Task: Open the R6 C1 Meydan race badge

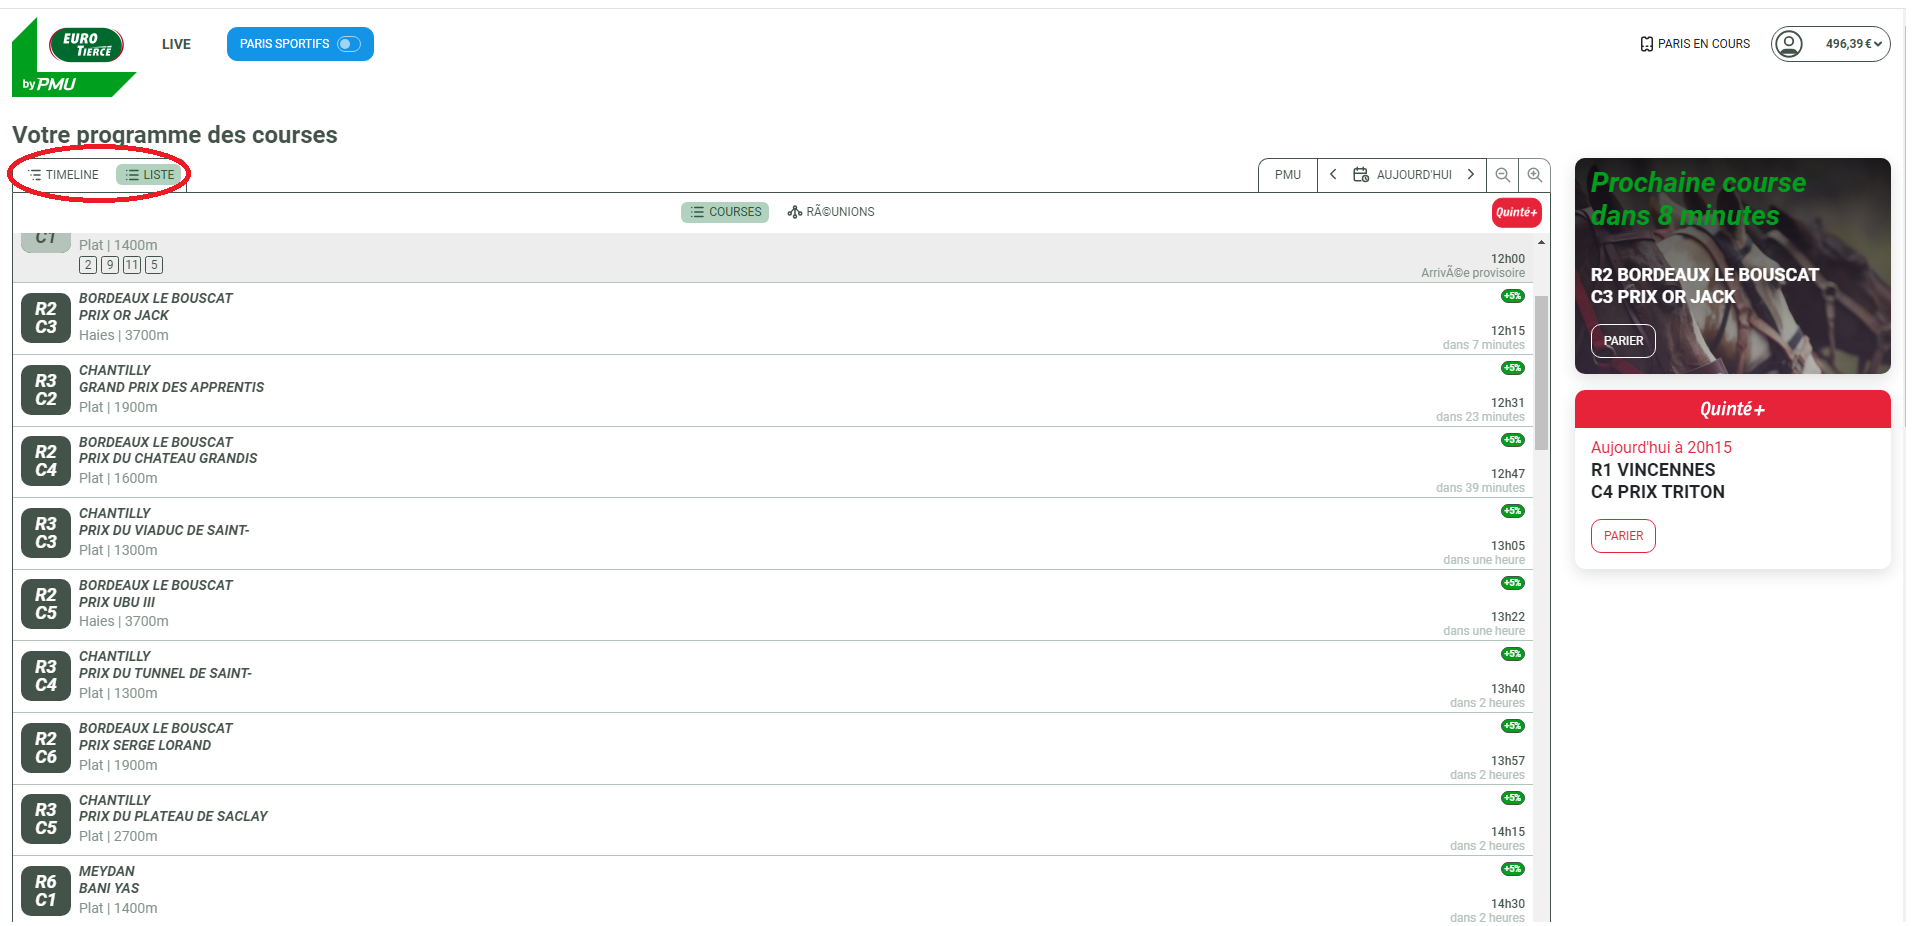Action: coord(46,890)
